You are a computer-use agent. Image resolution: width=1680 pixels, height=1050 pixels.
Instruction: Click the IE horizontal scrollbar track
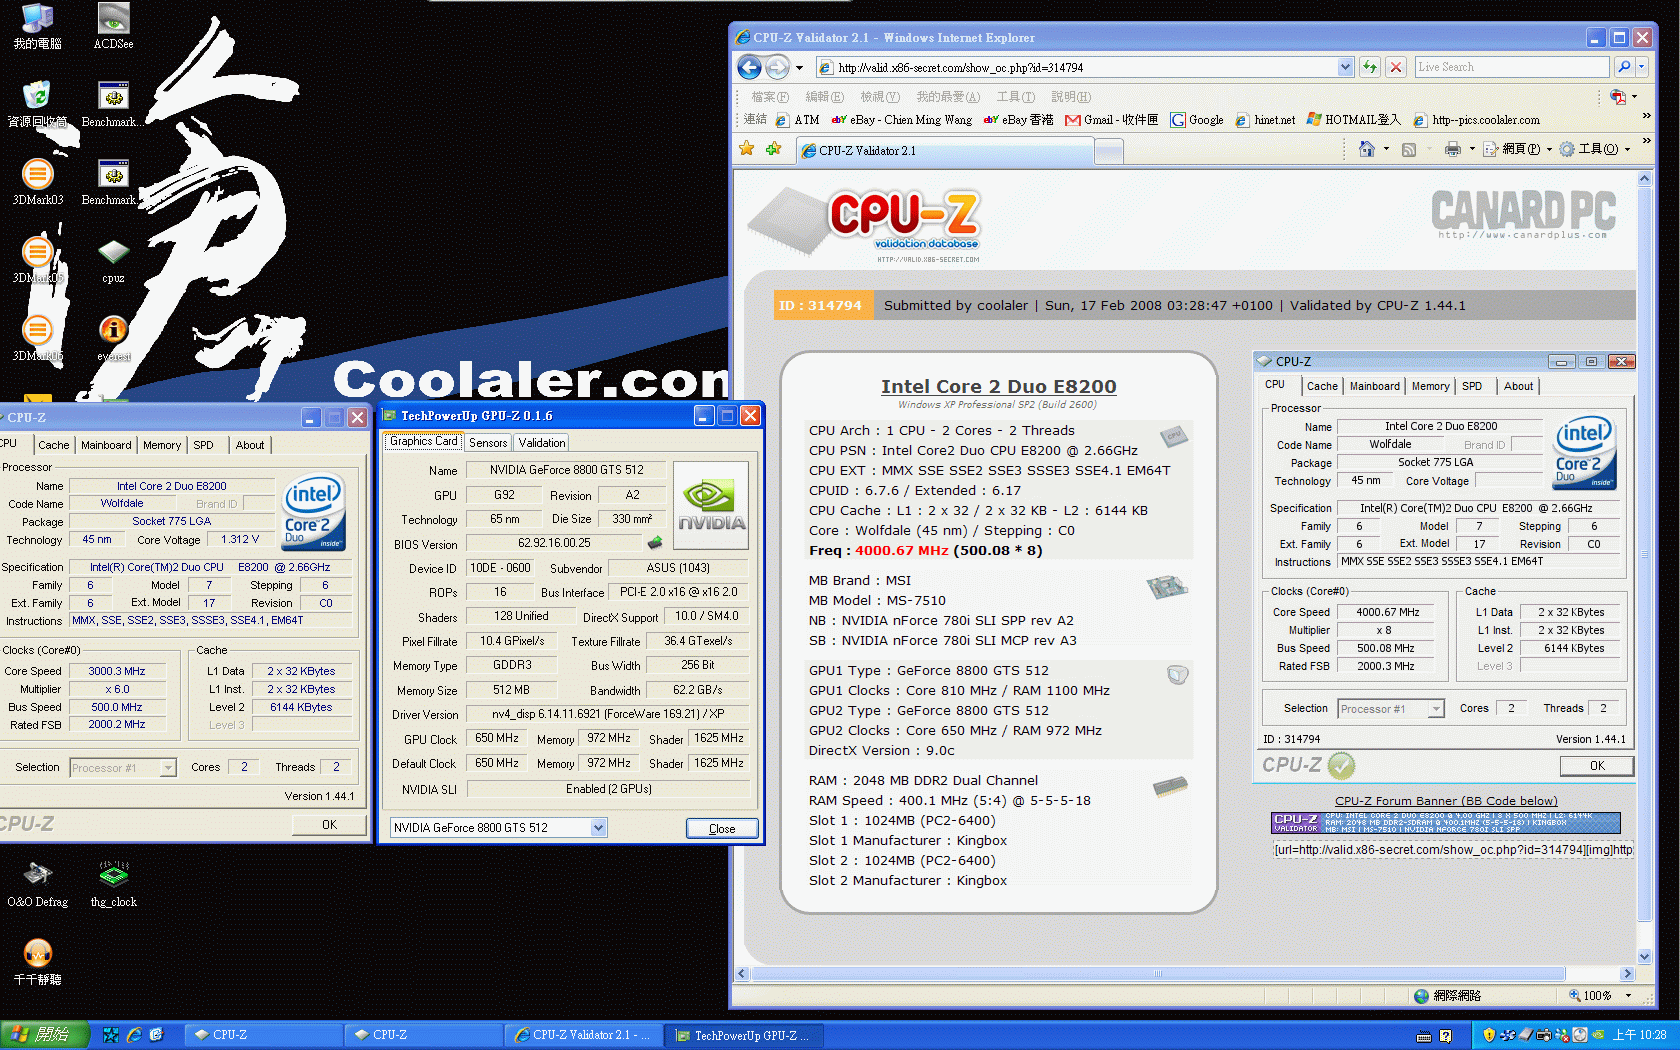point(1184,973)
